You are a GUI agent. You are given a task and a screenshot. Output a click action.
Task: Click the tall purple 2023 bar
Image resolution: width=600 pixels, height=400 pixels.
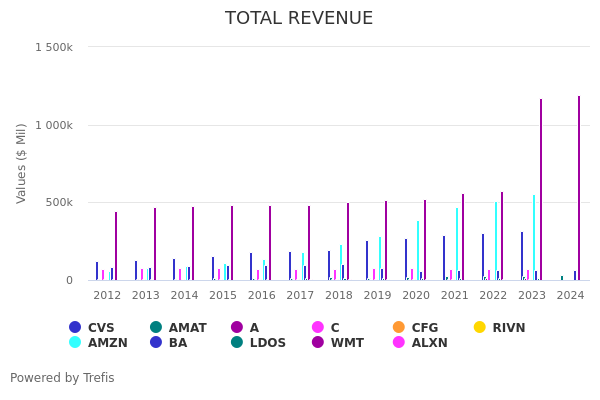pos(541,190)
